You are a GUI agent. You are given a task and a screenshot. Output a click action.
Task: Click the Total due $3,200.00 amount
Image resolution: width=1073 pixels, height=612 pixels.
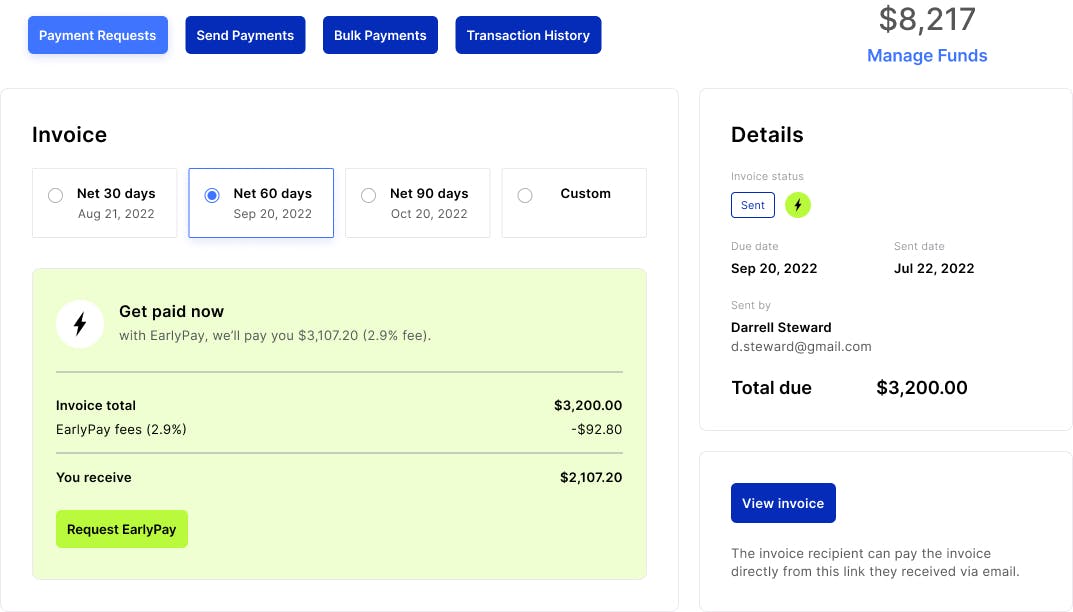[921, 388]
